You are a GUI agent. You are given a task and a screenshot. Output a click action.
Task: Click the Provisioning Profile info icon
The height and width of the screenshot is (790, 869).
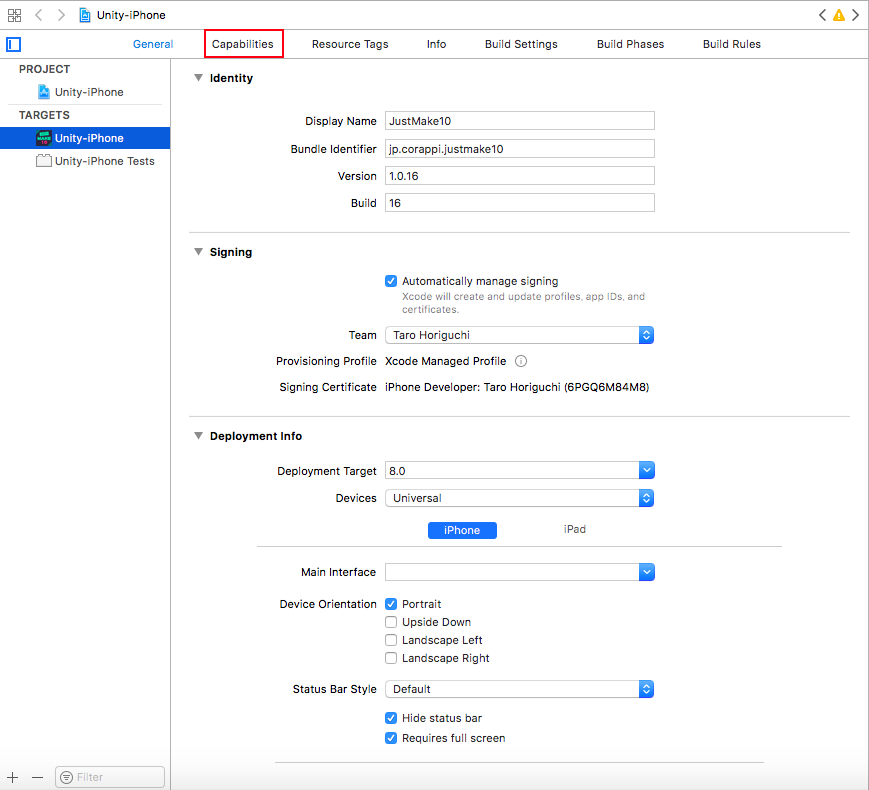coord(521,361)
